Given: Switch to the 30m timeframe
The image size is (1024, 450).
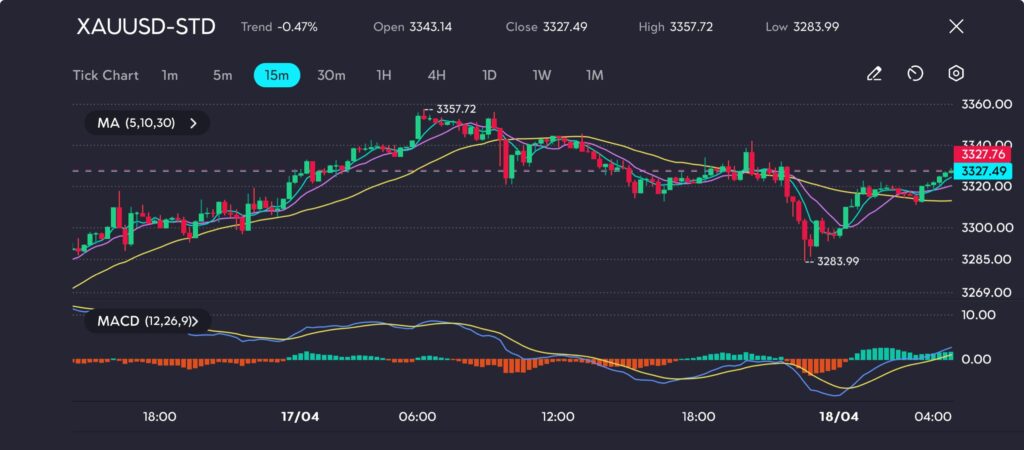Looking at the screenshot, I should [331, 74].
